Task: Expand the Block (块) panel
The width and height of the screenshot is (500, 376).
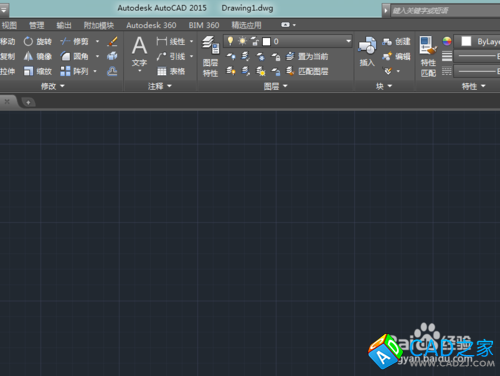Action: pyautogui.click(x=384, y=86)
